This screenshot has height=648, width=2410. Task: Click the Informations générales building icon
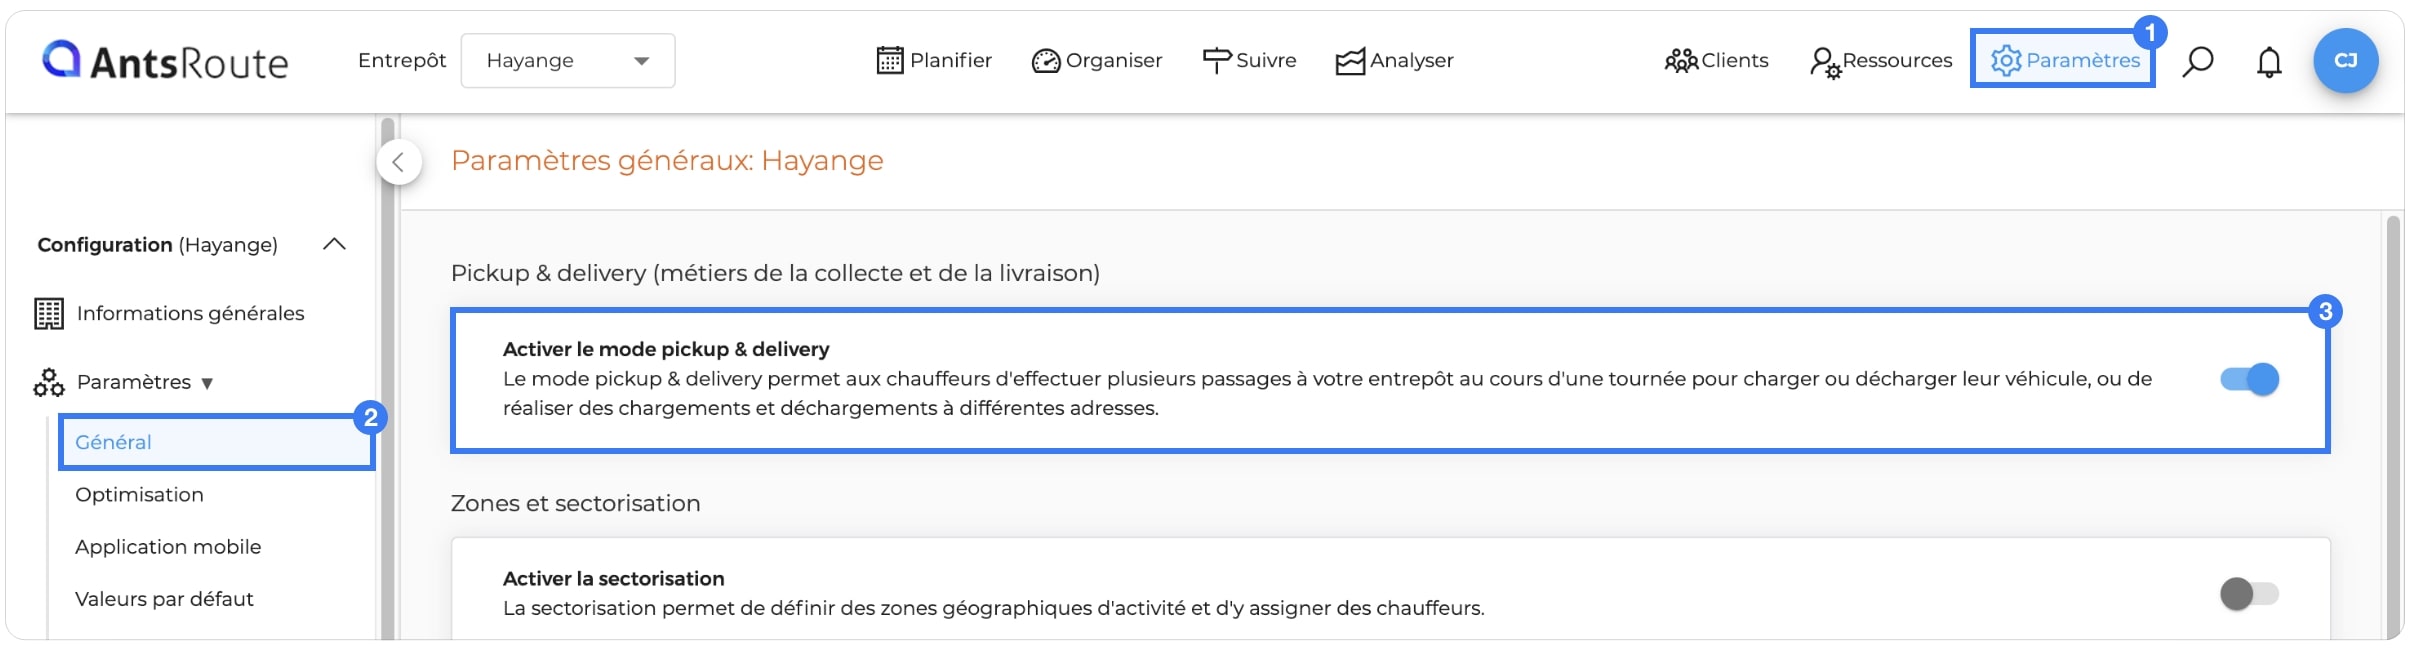tap(49, 313)
